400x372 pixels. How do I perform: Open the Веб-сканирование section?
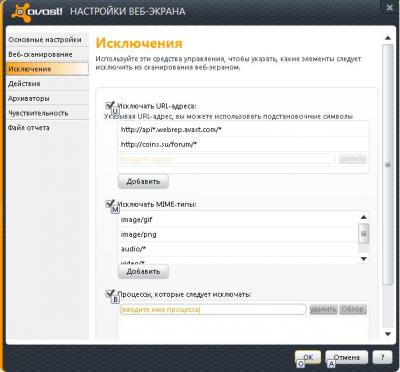click(47, 54)
